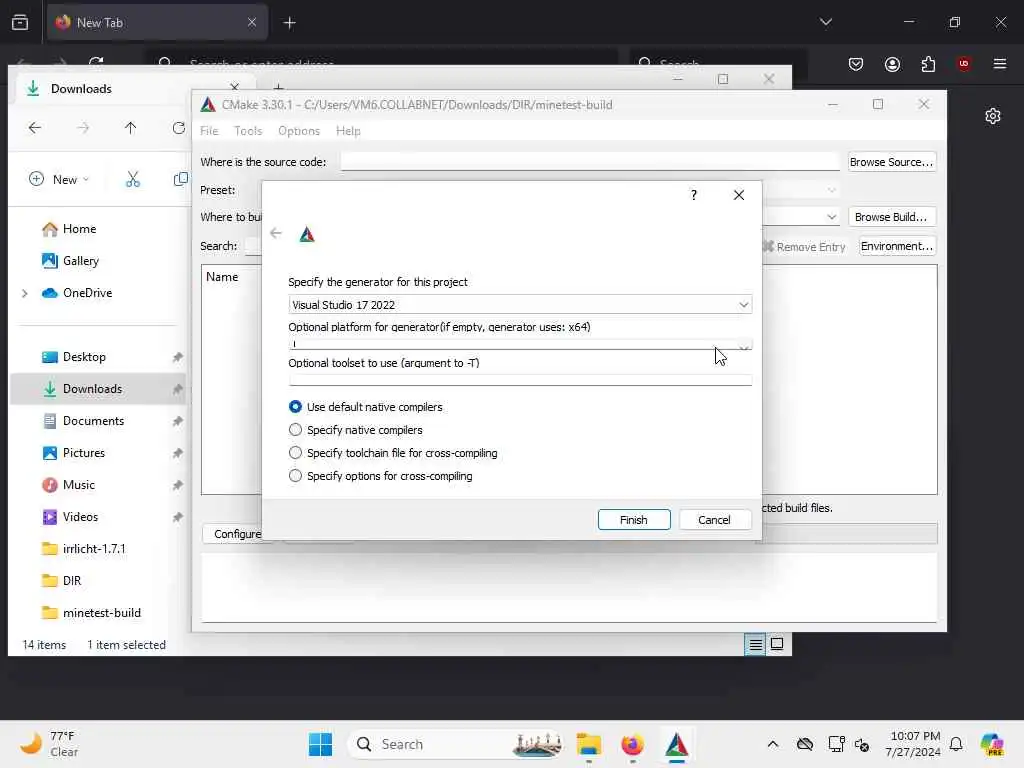The width and height of the screenshot is (1024, 768).
Task: Open the Firefox account icon
Action: [892, 64]
